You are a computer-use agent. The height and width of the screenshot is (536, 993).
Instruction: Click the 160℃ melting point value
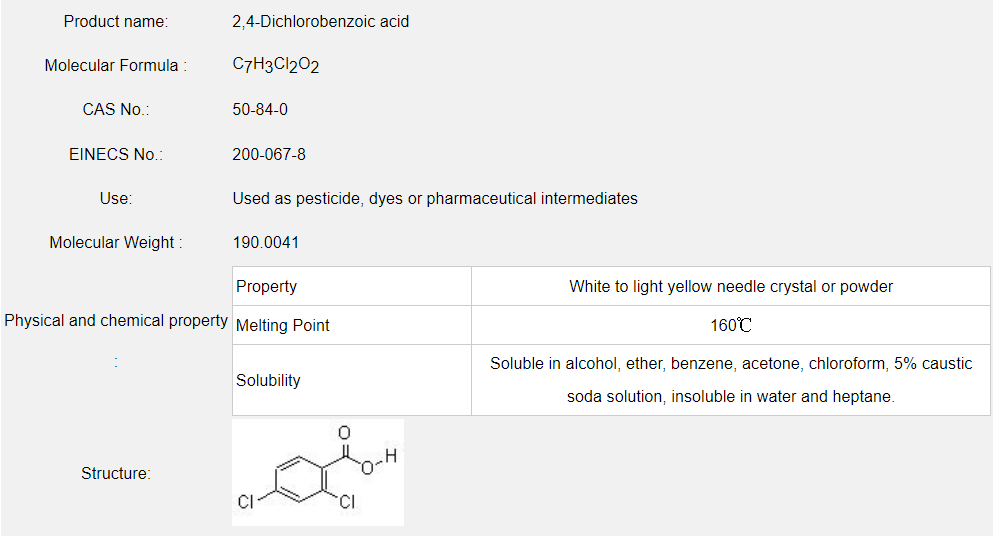[731, 325]
